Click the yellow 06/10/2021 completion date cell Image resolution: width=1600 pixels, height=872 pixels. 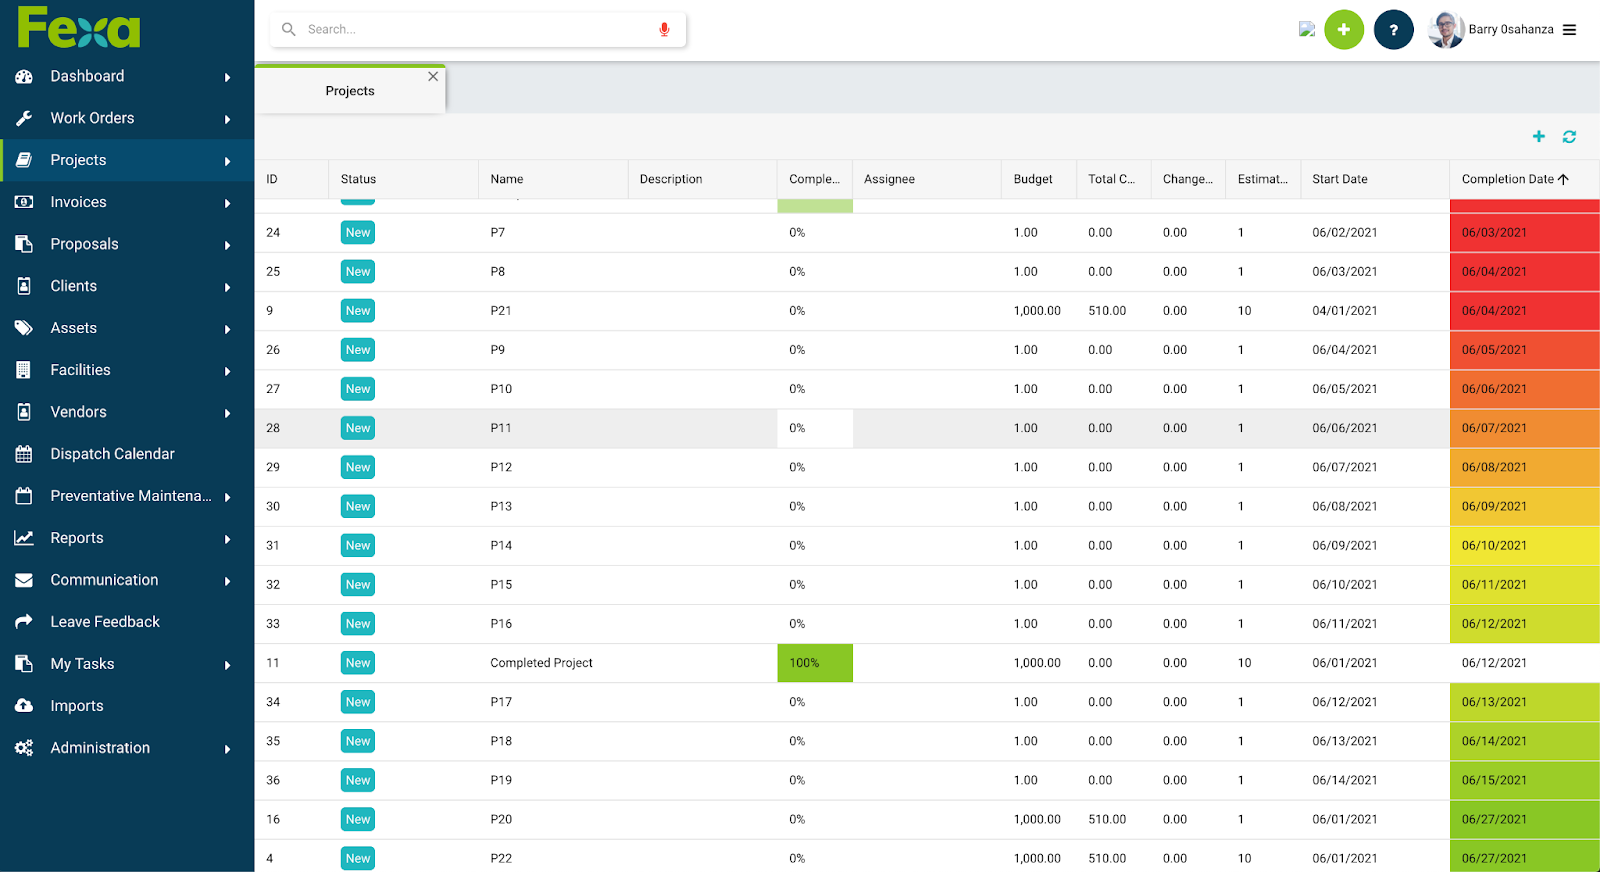coord(1524,546)
